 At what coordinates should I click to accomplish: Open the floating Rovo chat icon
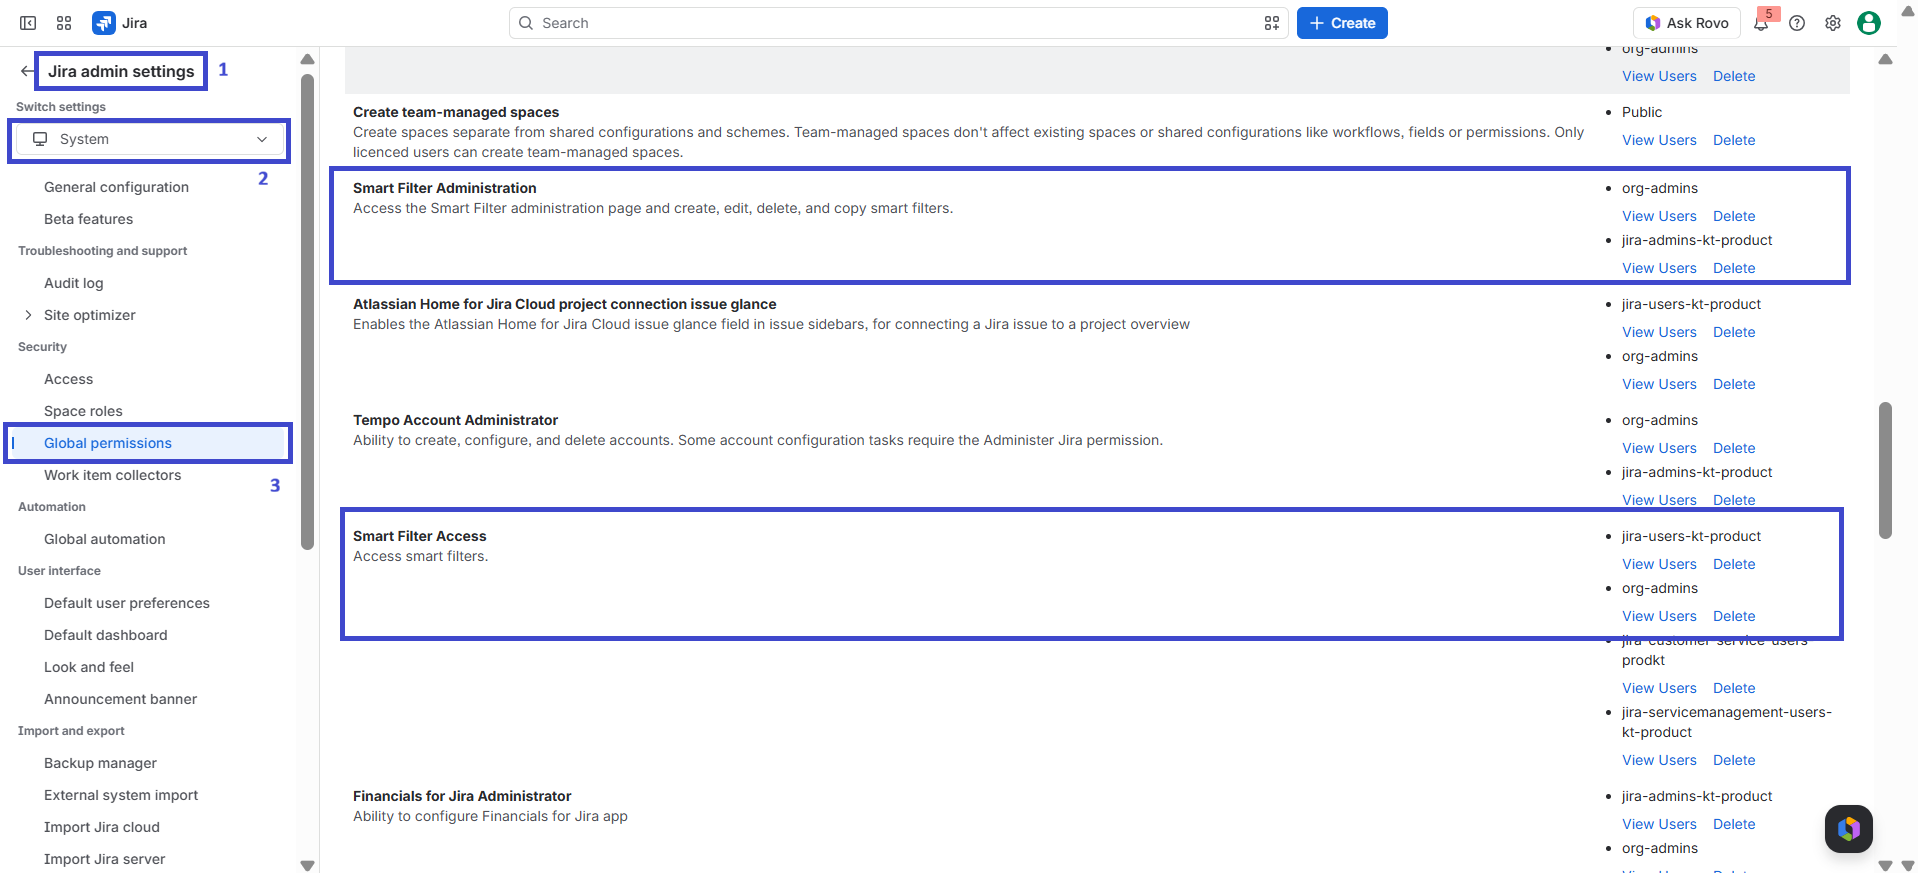pyautogui.click(x=1849, y=829)
